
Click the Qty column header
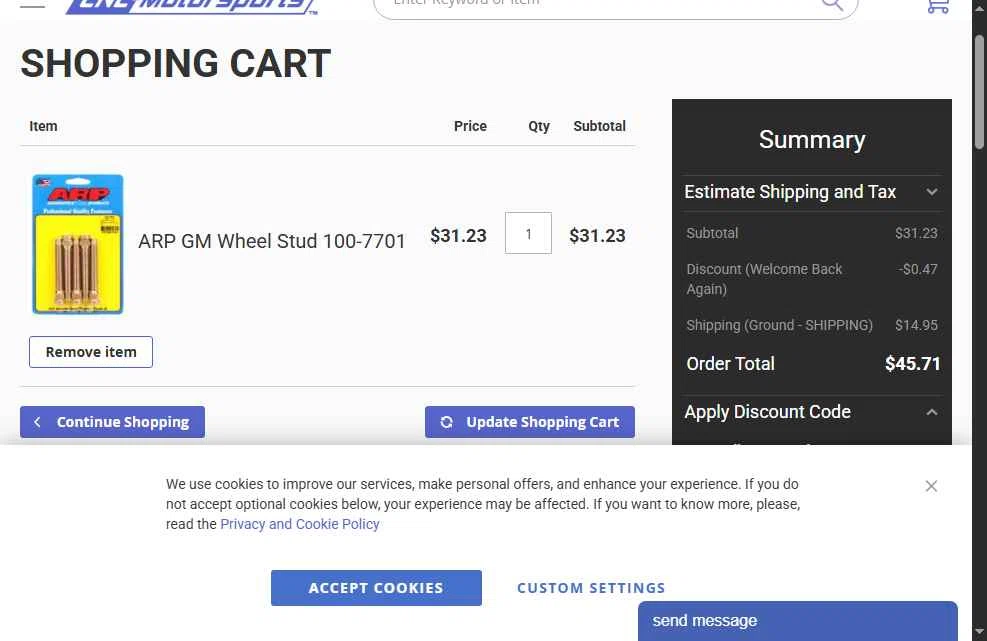[539, 127]
